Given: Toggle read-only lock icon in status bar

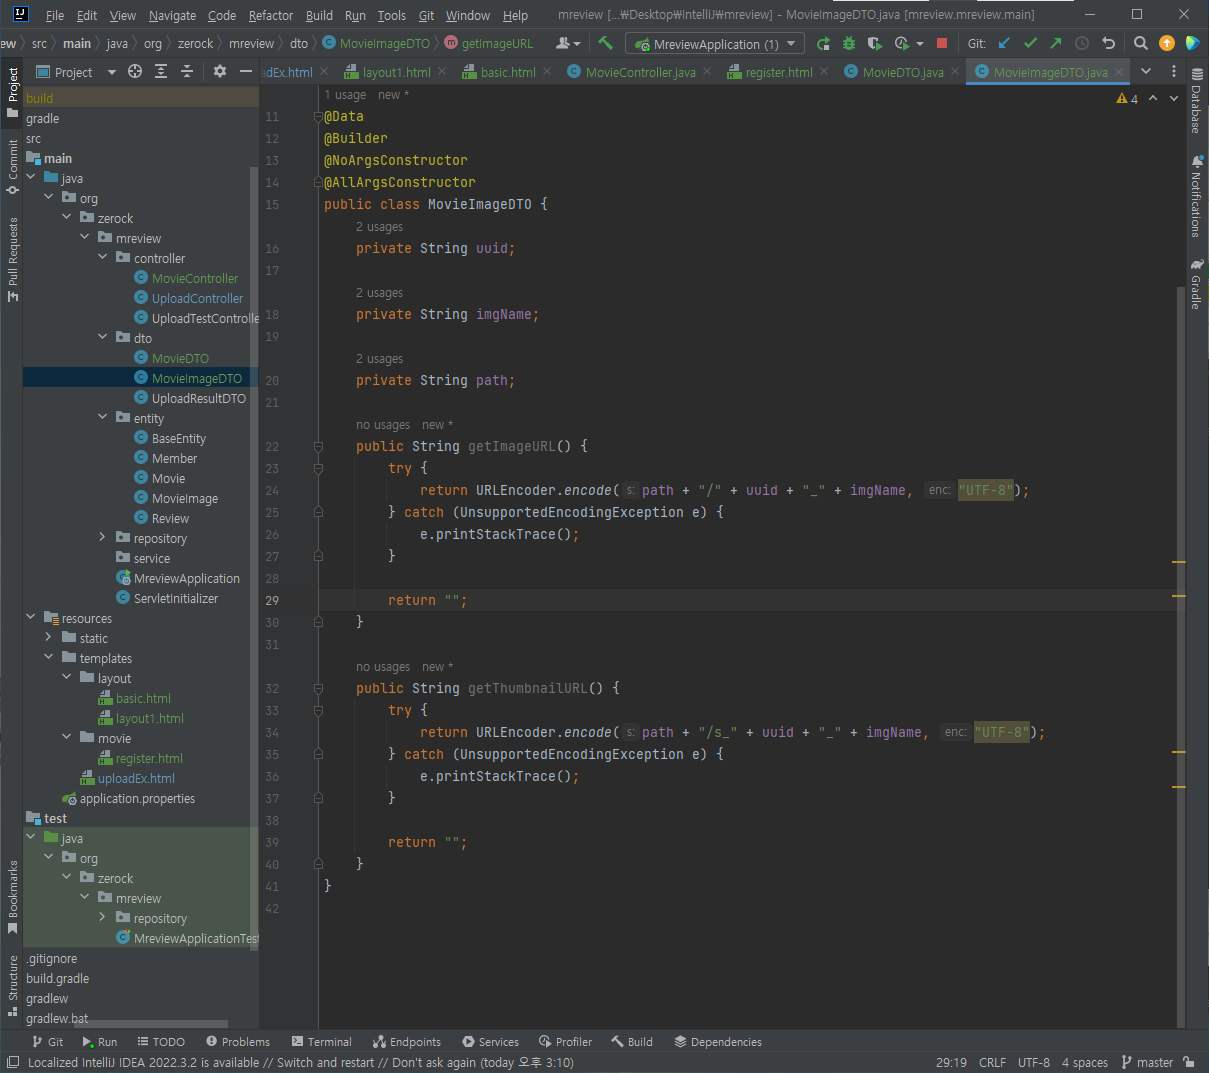Looking at the screenshot, I should pos(1189,1062).
